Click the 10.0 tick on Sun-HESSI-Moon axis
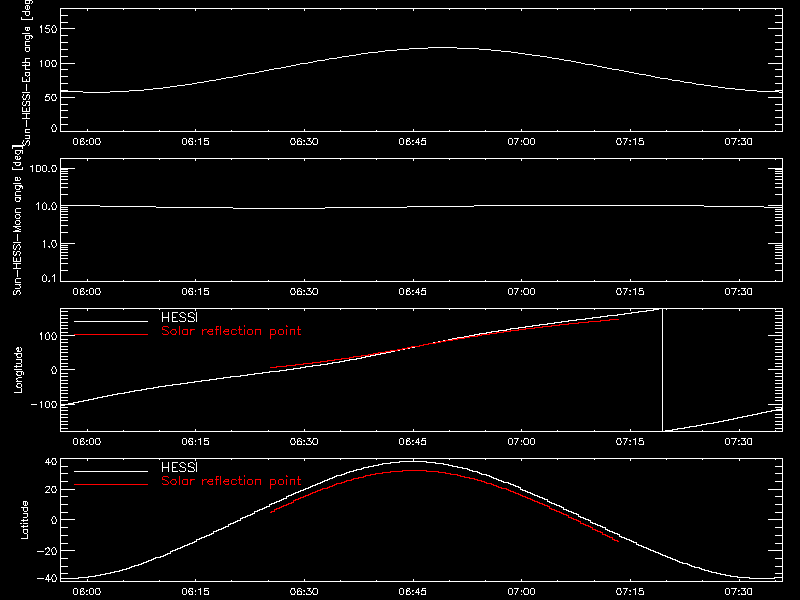Screen dimensions: 800x600 (x=46, y=207)
